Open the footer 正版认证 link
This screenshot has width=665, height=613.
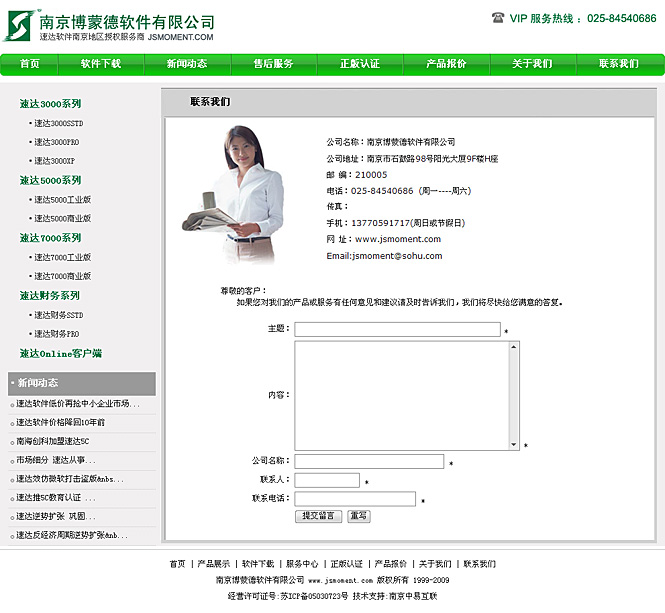click(x=346, y=564)
